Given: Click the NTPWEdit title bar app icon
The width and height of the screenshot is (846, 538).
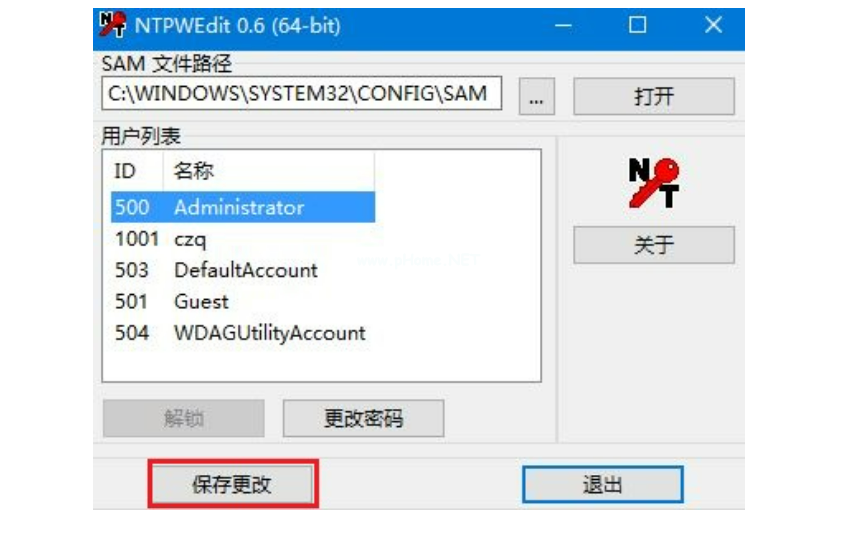Looking at the screenshot, I should (113, 25).
